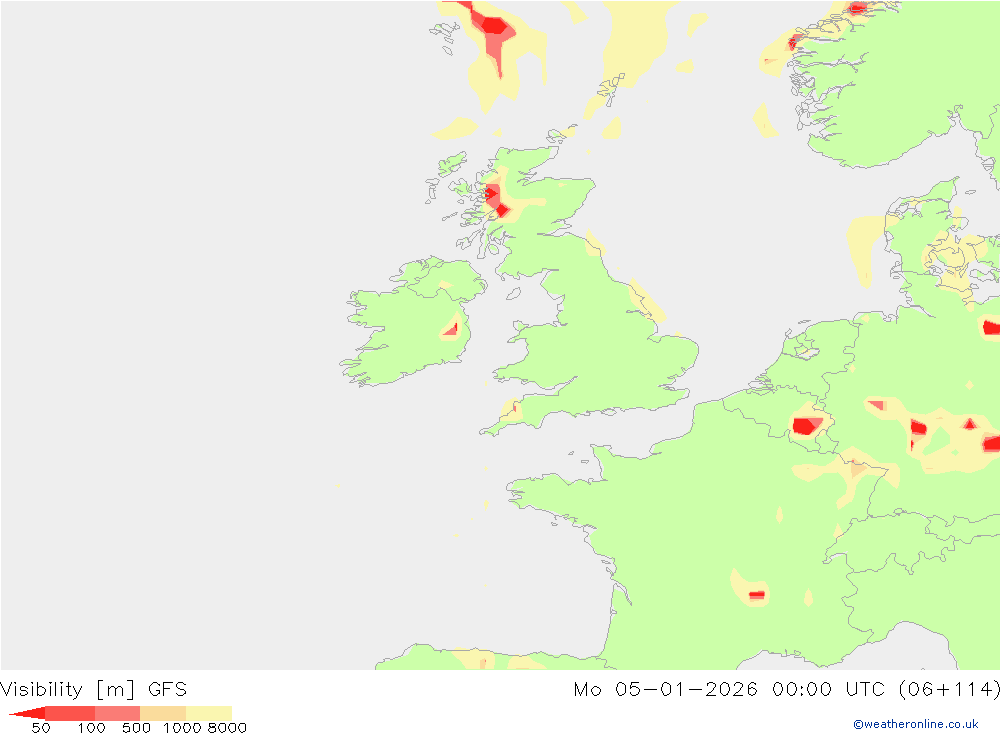Click the 'Visibility [m] GFS' title text
The height and width of the screenshot is (733, 1000).
click(93, 689)
